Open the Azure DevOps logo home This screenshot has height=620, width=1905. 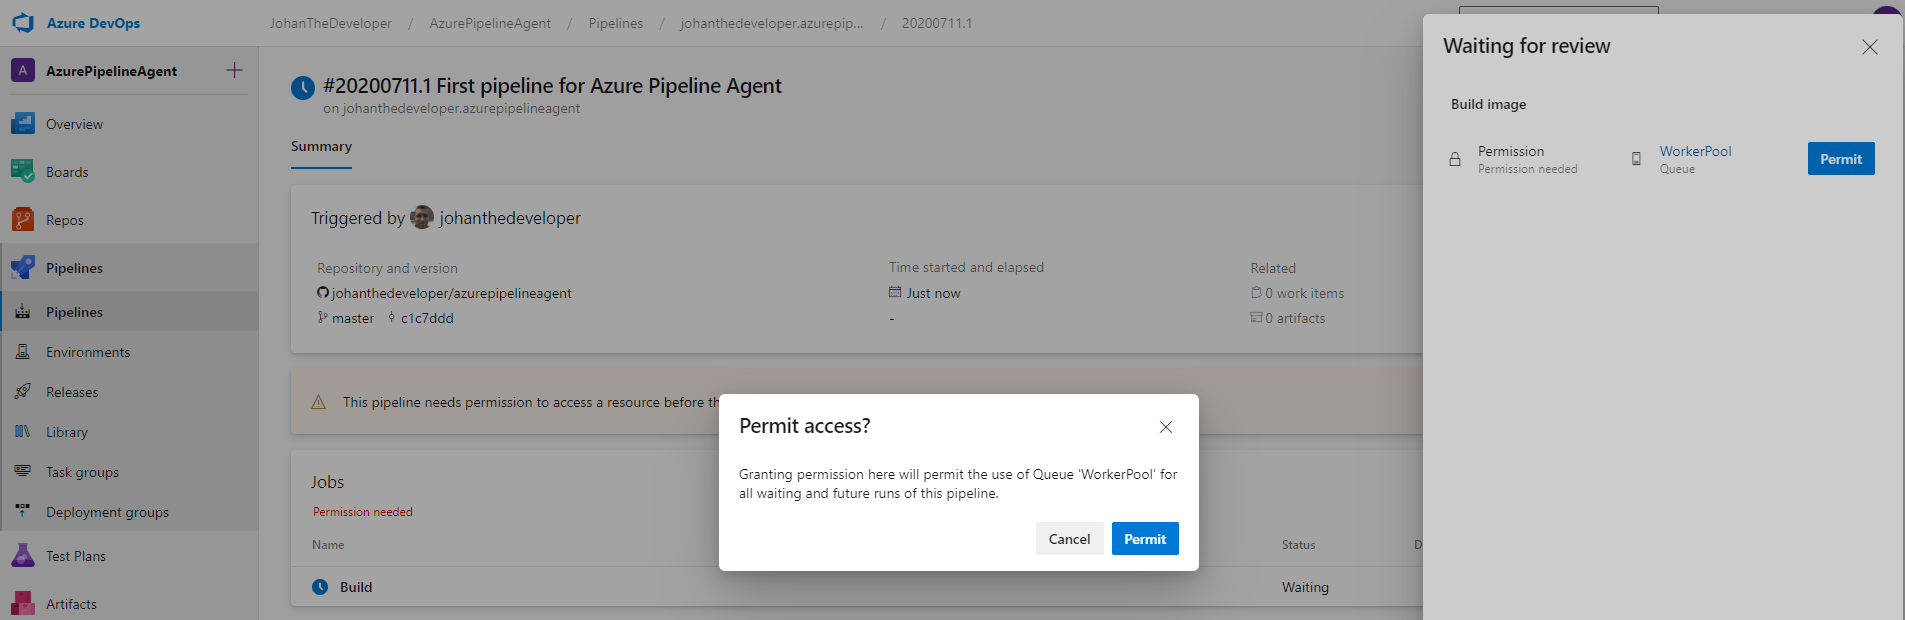[23, 23]
